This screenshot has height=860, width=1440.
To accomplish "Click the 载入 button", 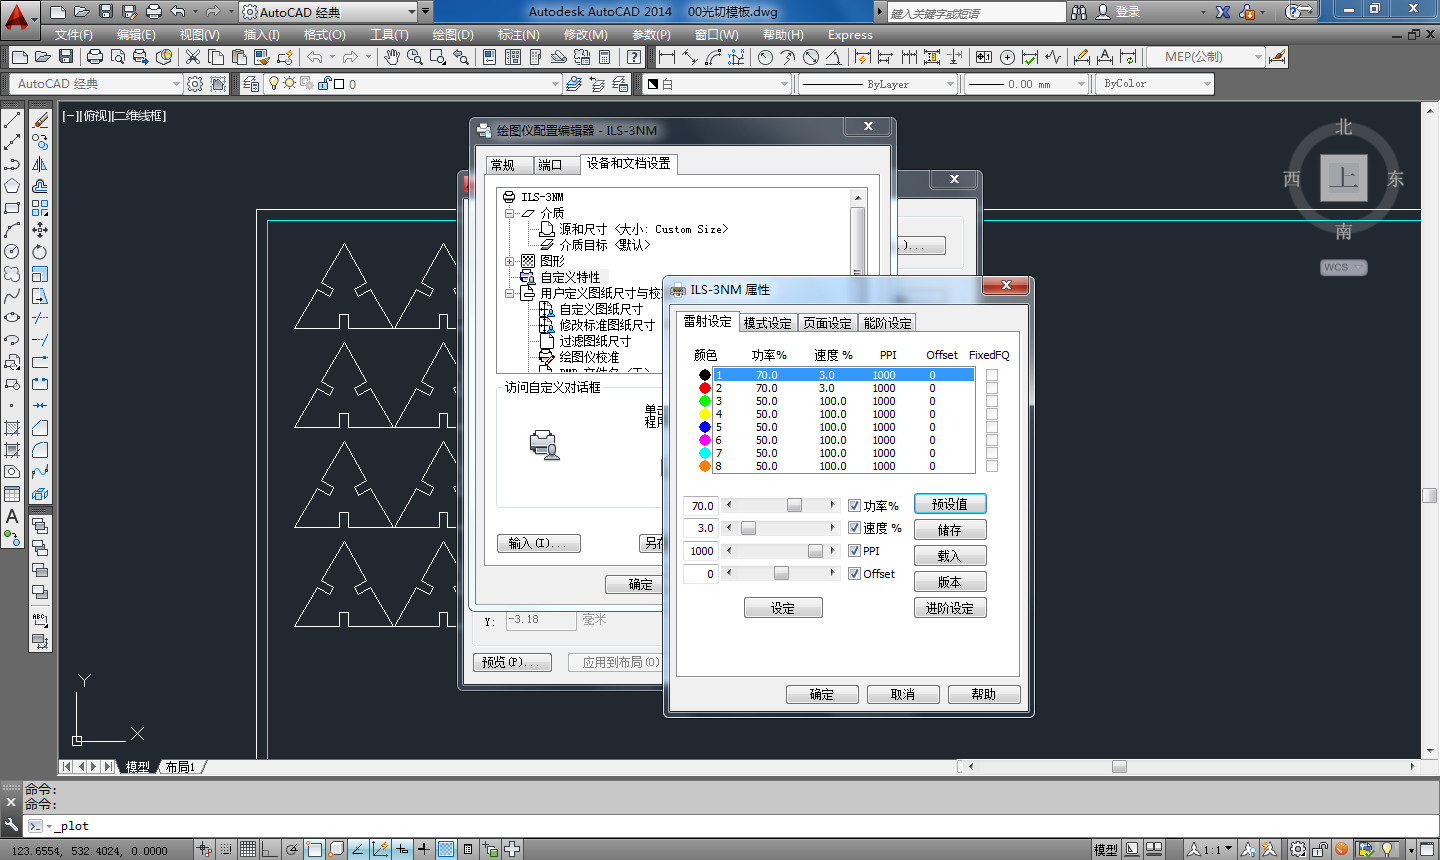I will (950, 556).
